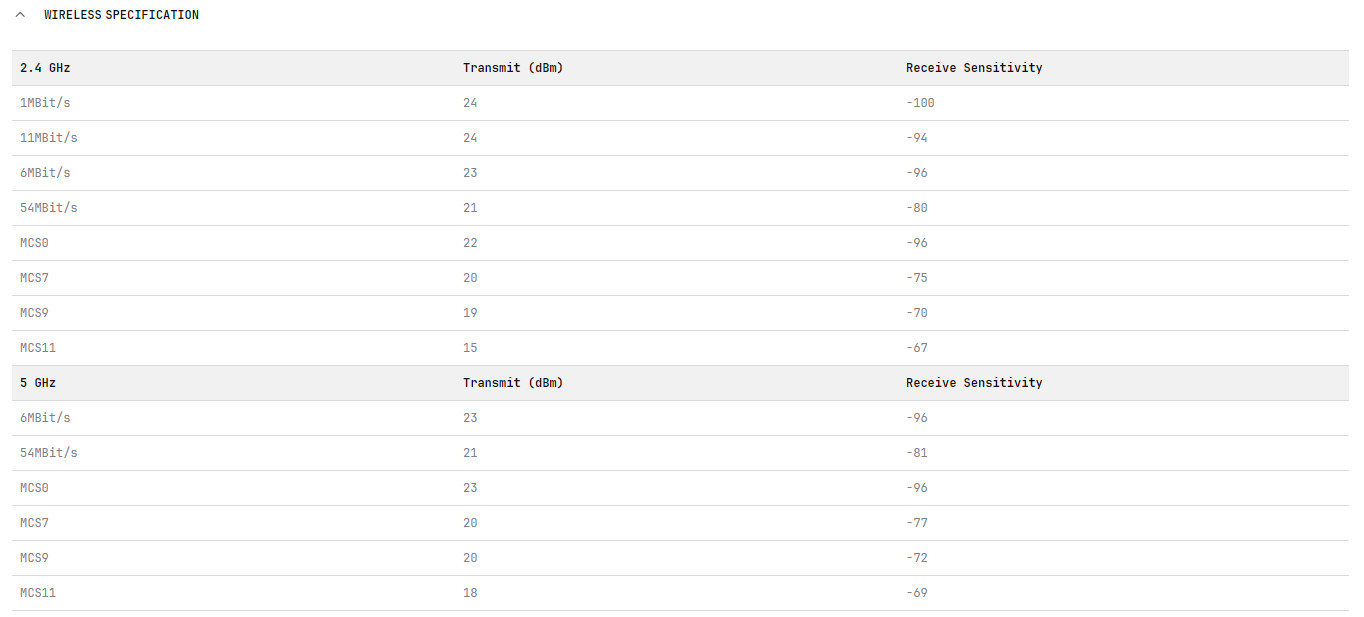The height and width of the screenshot is (617, 1364).
Task: Click the -81 receive sensitivity value
Action: [x=916, y=453]
